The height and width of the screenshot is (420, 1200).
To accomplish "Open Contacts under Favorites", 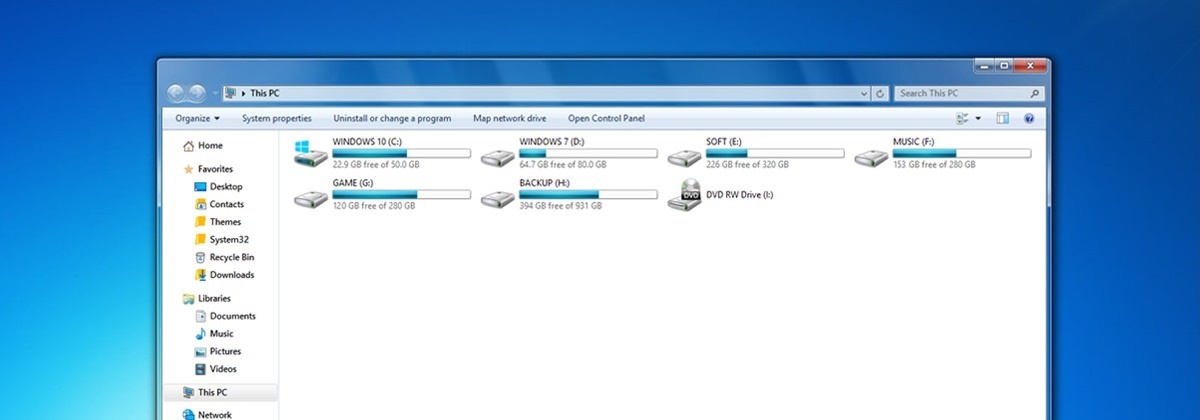I will 219,204.
